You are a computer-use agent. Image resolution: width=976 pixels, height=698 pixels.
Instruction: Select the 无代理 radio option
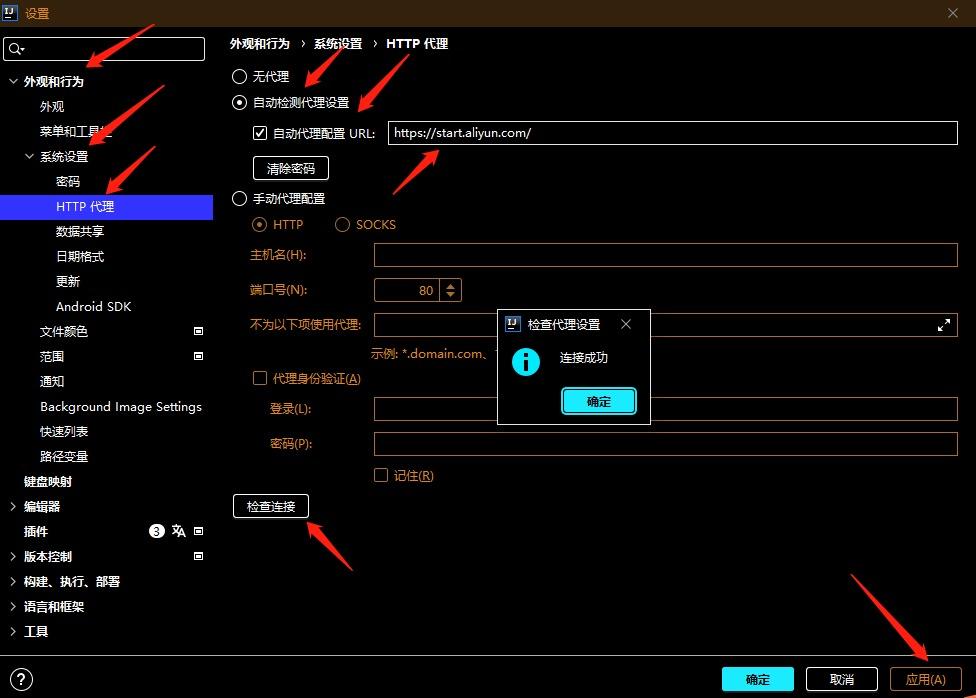239,75
